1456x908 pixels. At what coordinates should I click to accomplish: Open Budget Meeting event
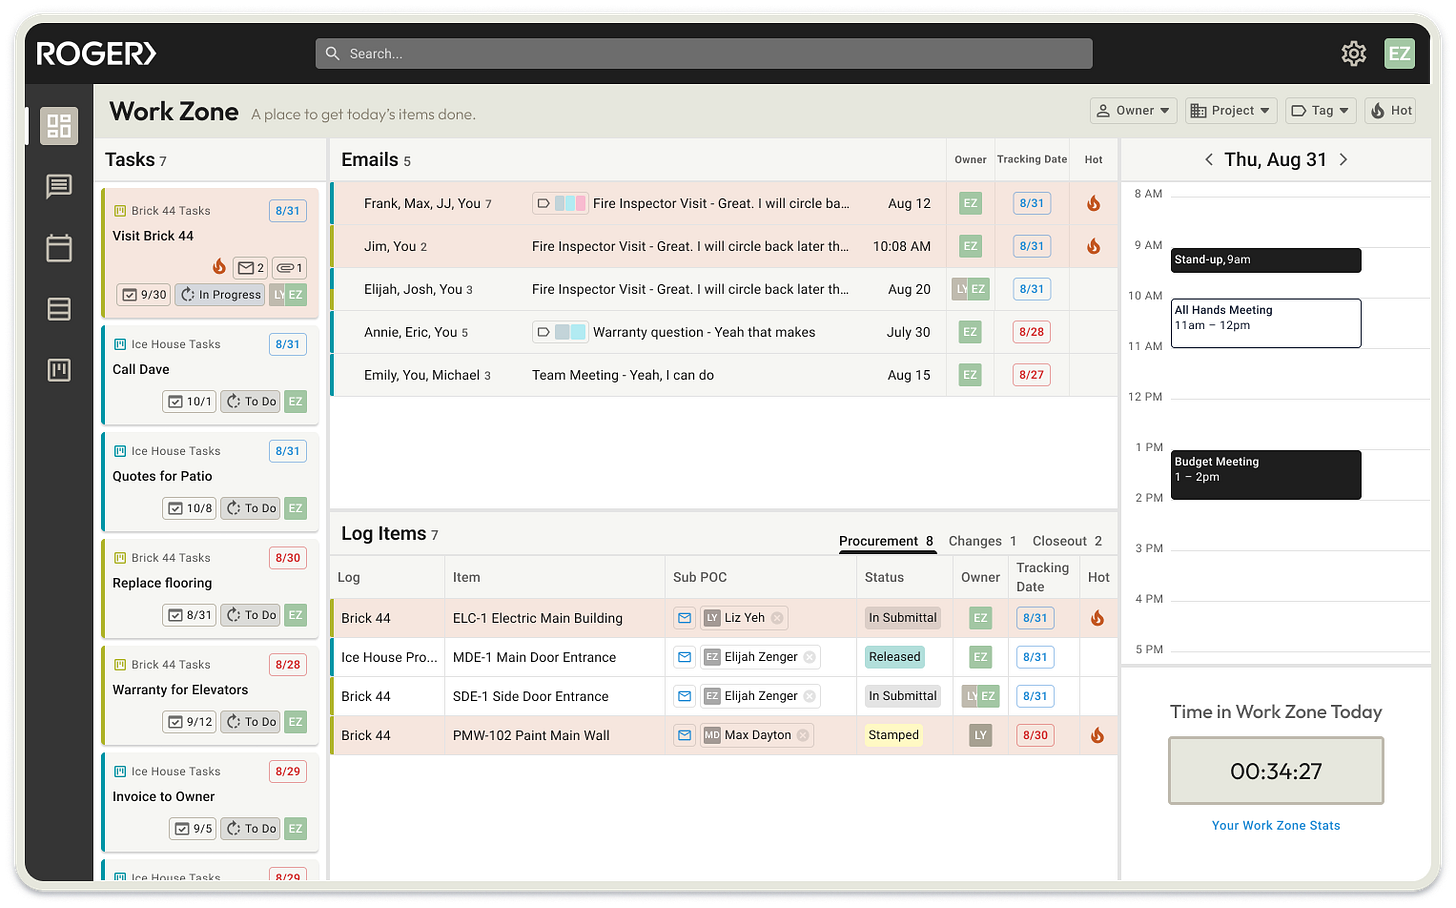1266,475
